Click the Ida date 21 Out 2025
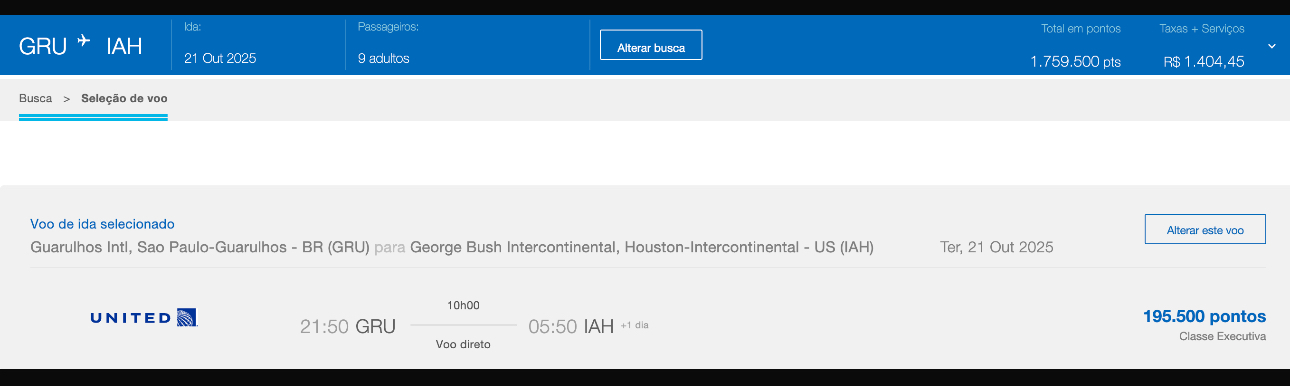 220,58
